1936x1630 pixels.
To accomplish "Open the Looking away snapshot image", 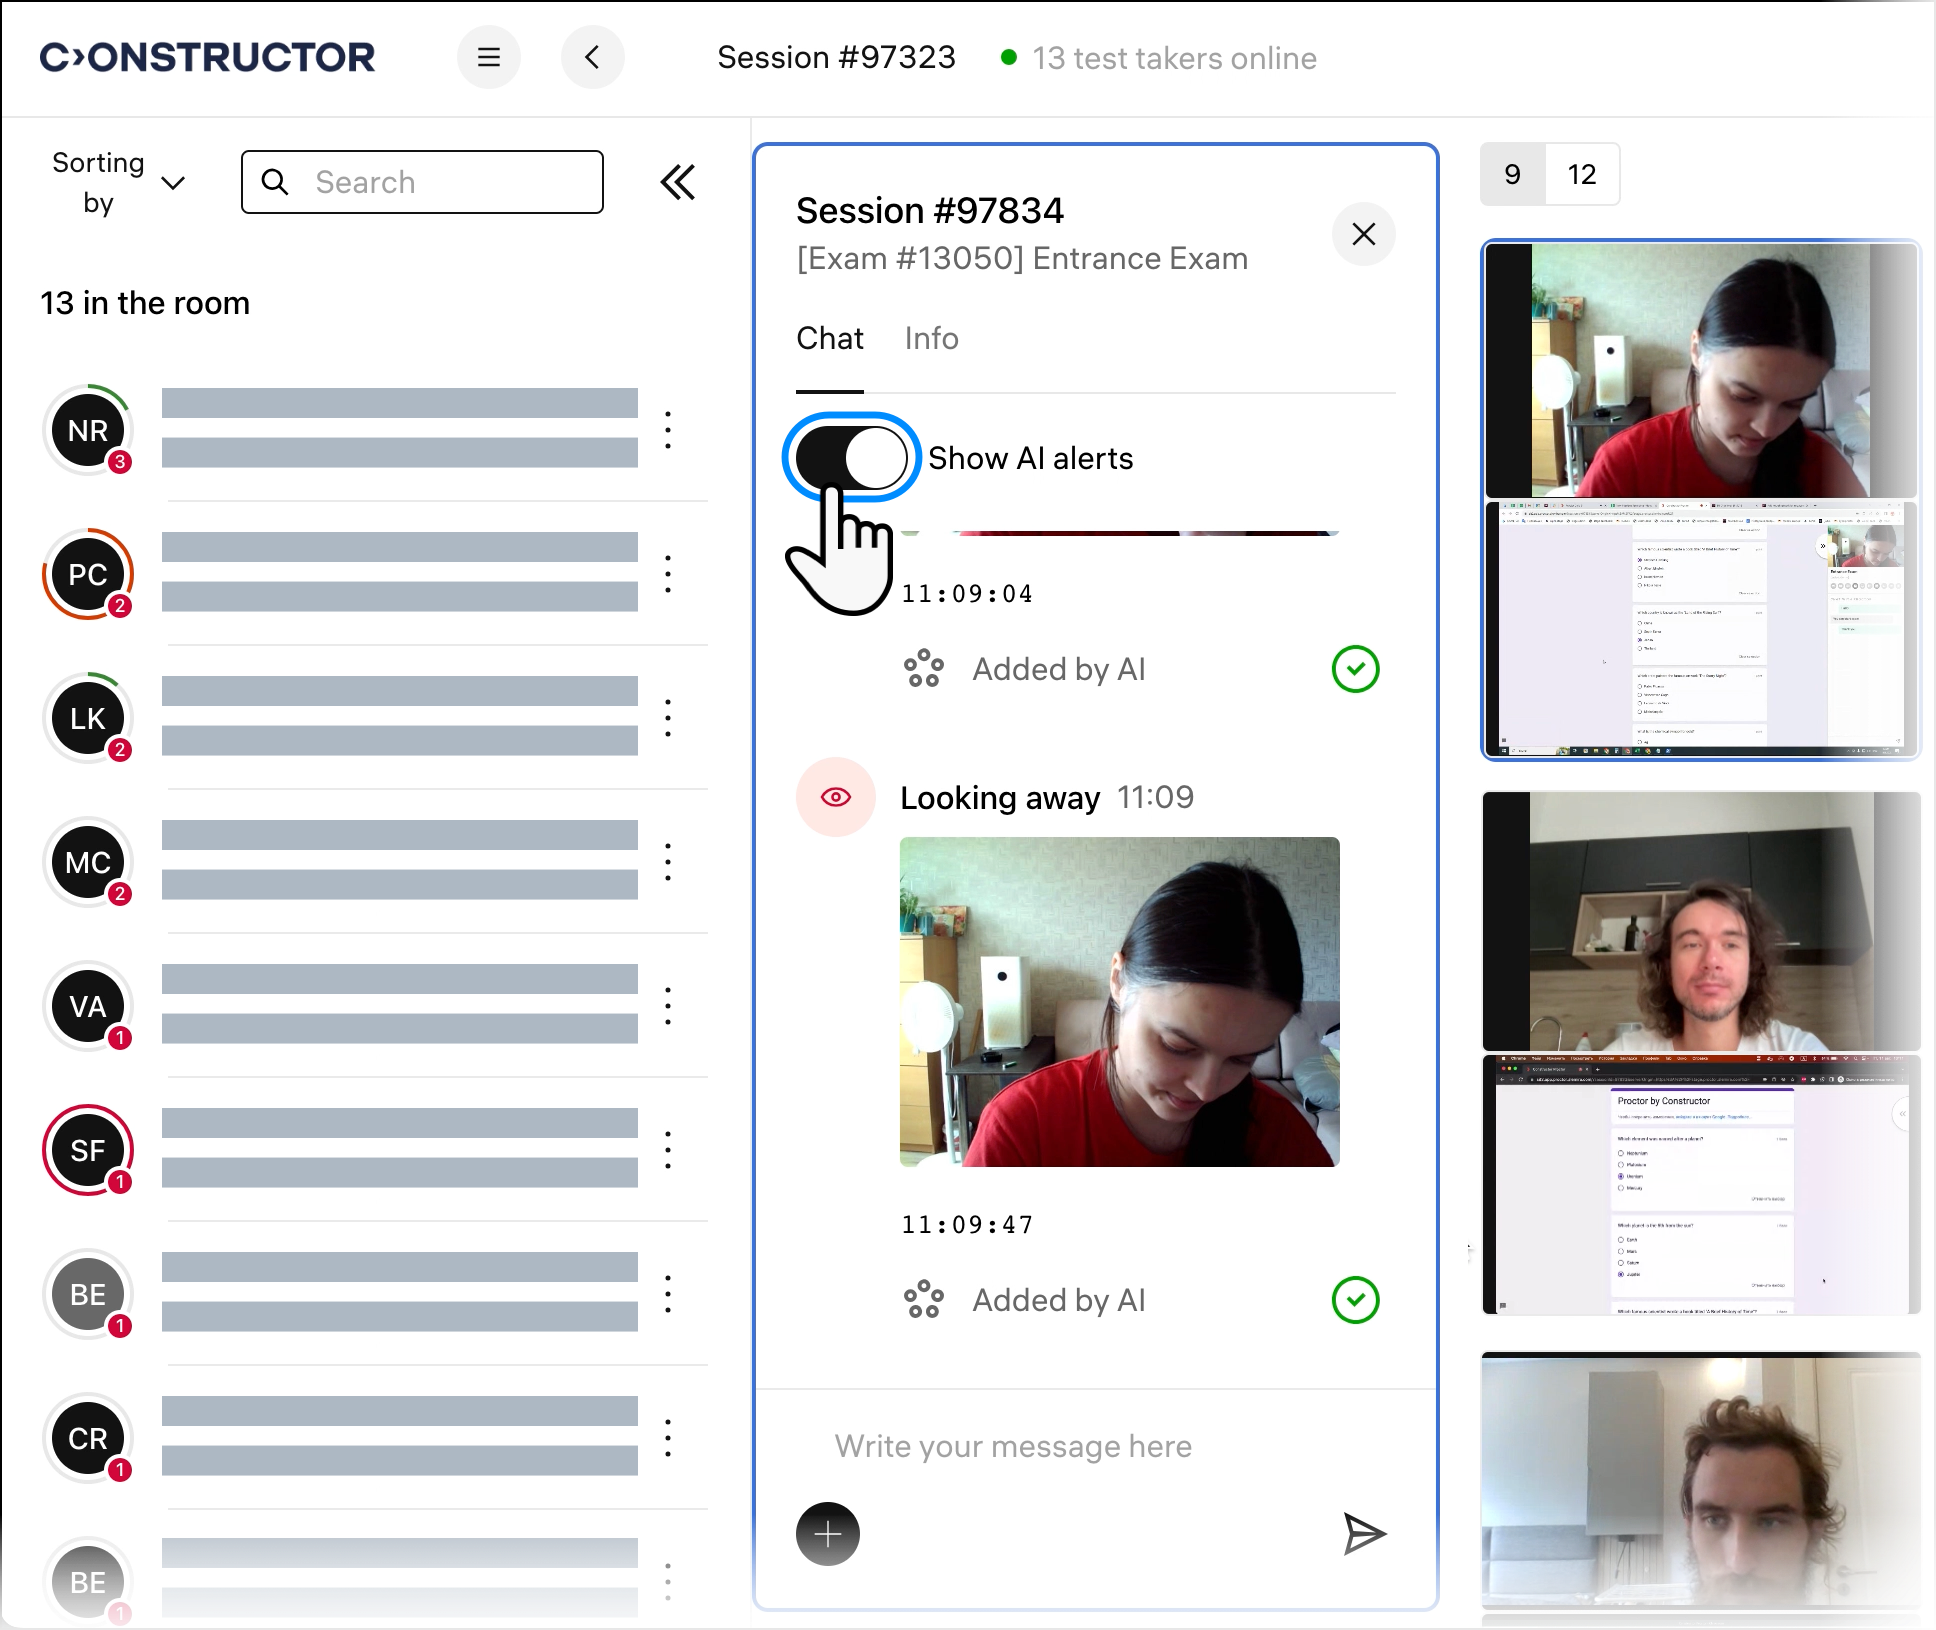I will point(1119,1001).
